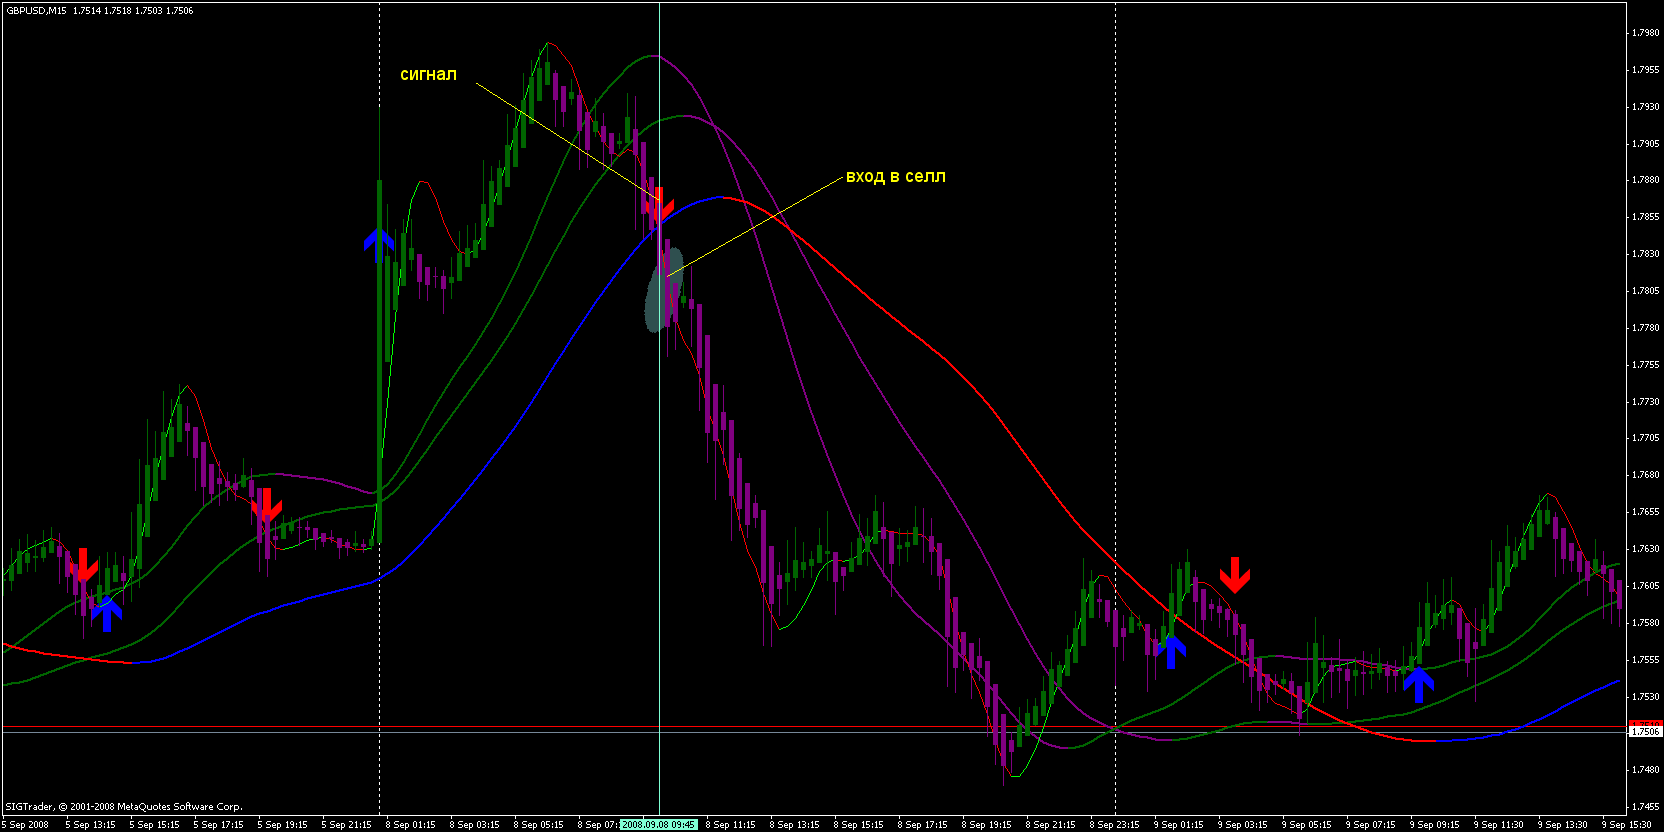Click the gray ellipse marking the sell entry
The width and height of the screenshot is (1664, 832).
pos(662,290)
